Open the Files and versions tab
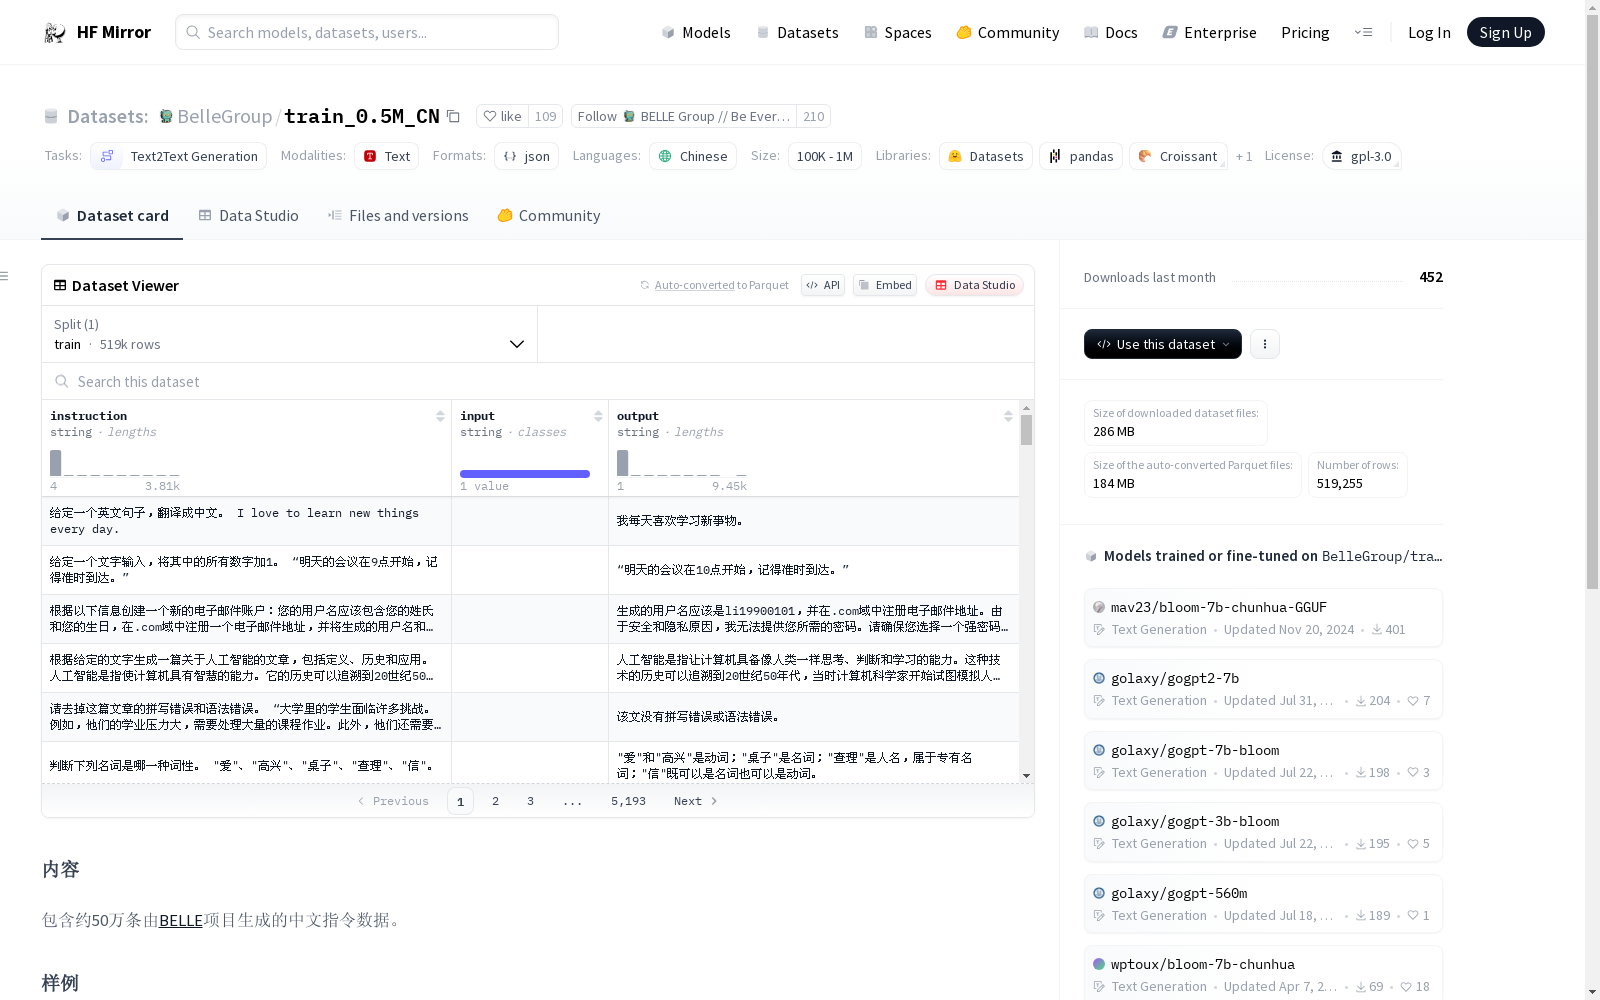Screen dimensions: 1600x1000 point(398,215)
